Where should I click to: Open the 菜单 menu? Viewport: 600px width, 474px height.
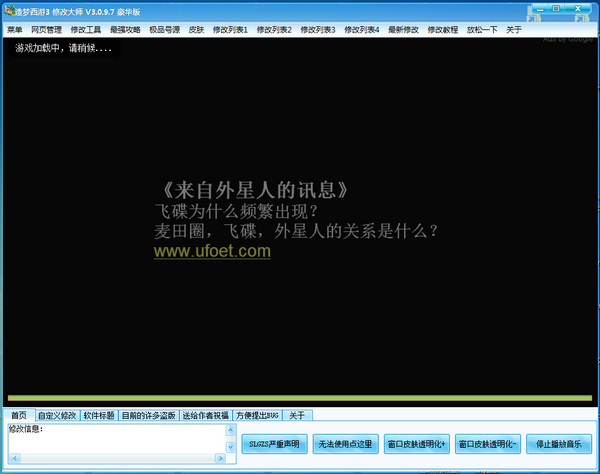click(14, 30)
